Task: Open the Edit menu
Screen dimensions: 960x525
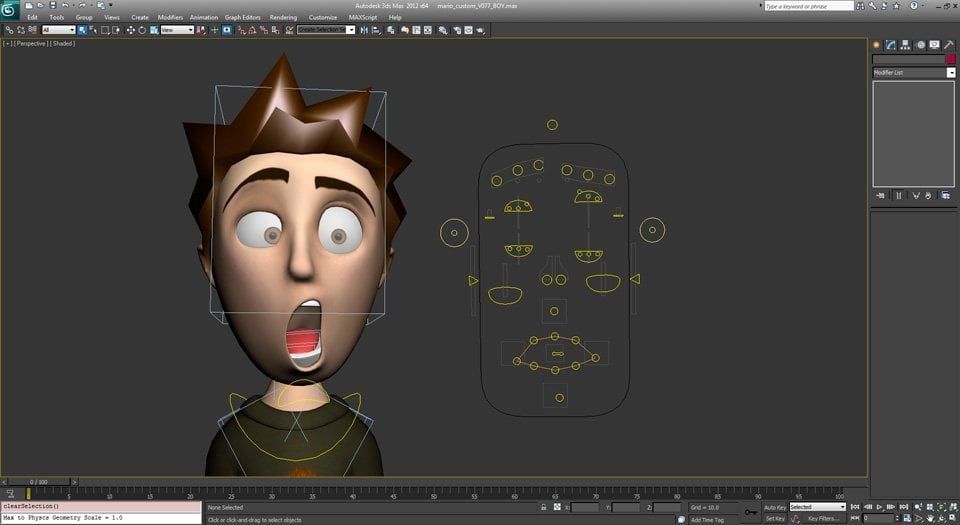Action: (x=32, y=17)
